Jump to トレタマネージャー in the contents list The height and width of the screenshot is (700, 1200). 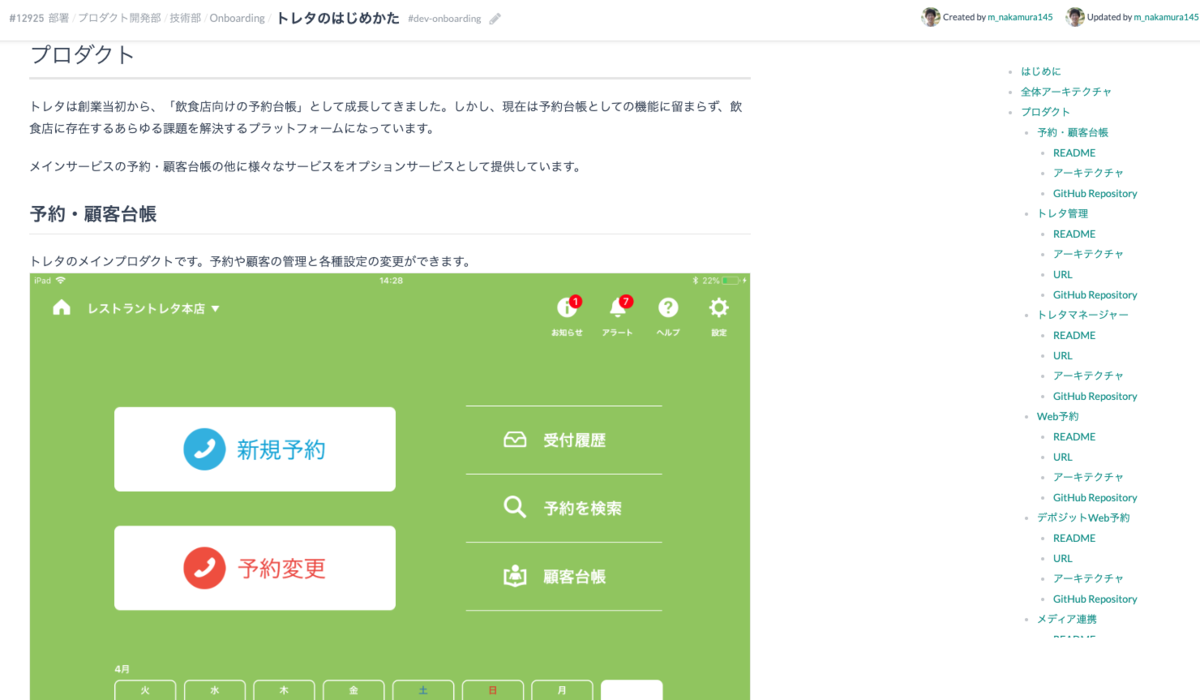coord(1083,315)
